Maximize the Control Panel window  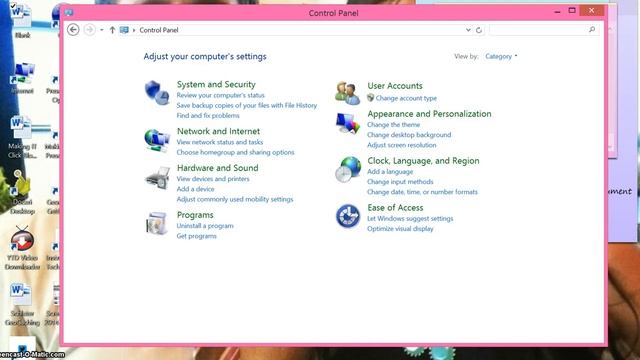(x=572, y=11)
